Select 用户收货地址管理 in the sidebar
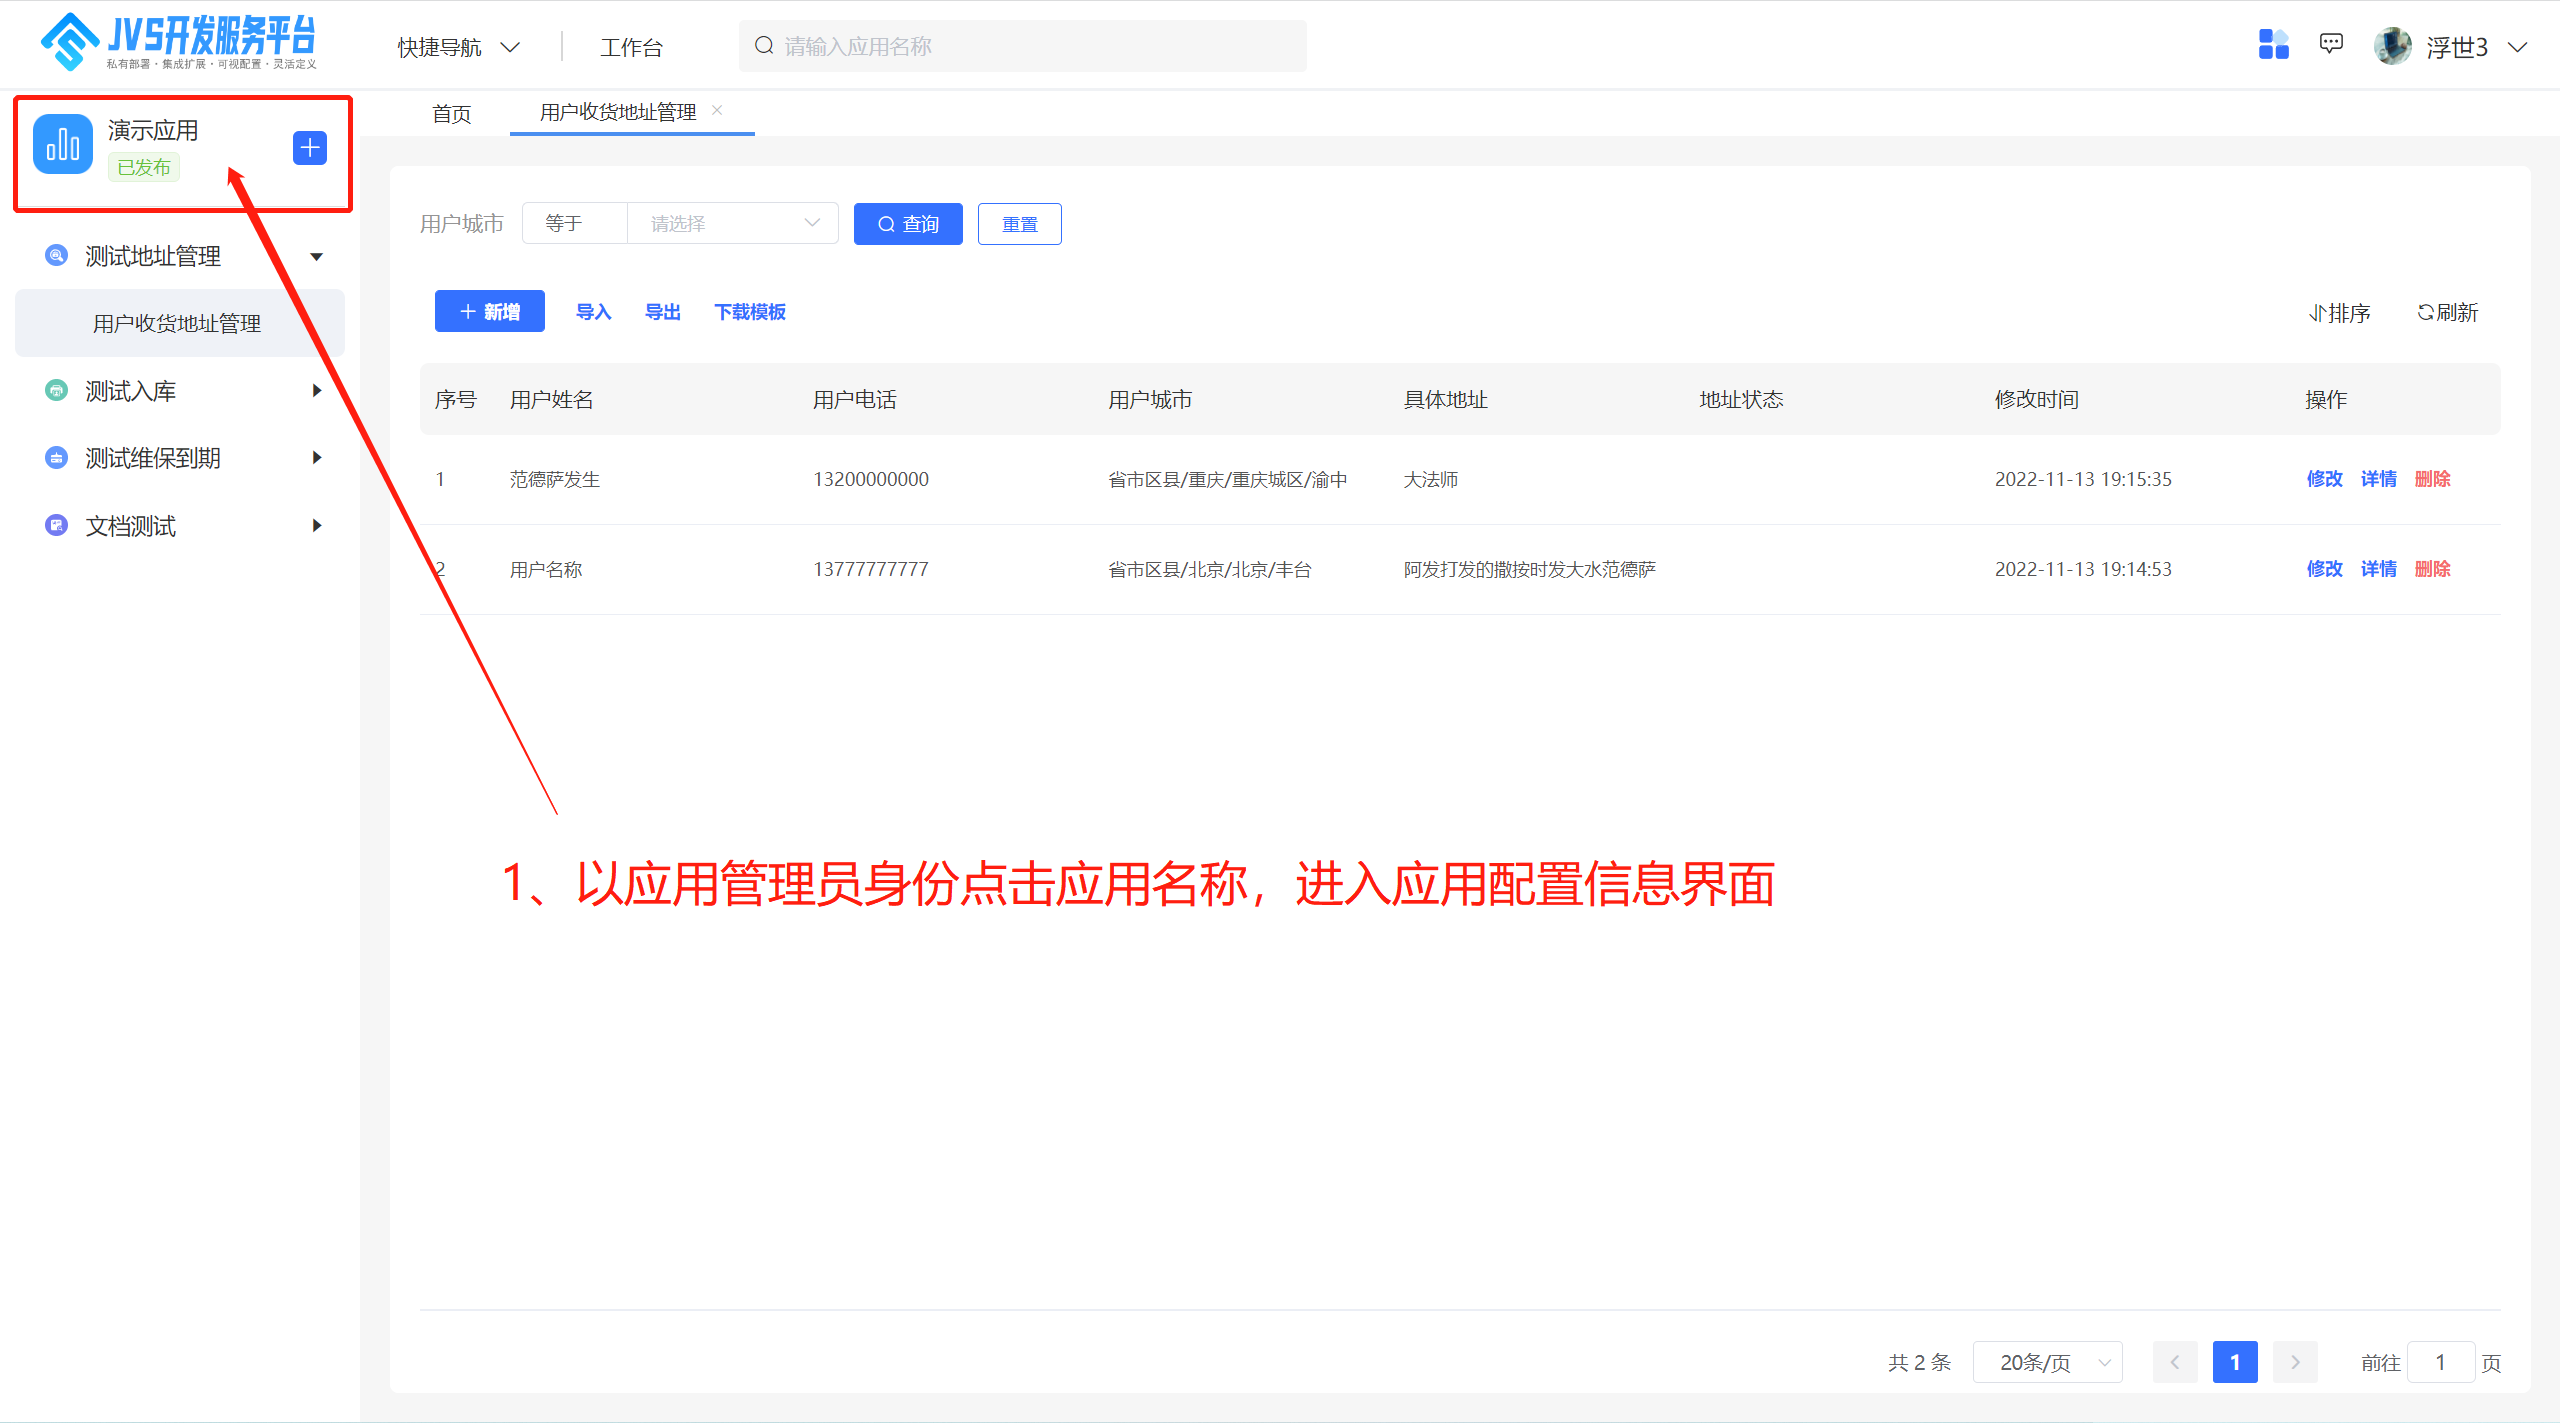 click(180, 323)
